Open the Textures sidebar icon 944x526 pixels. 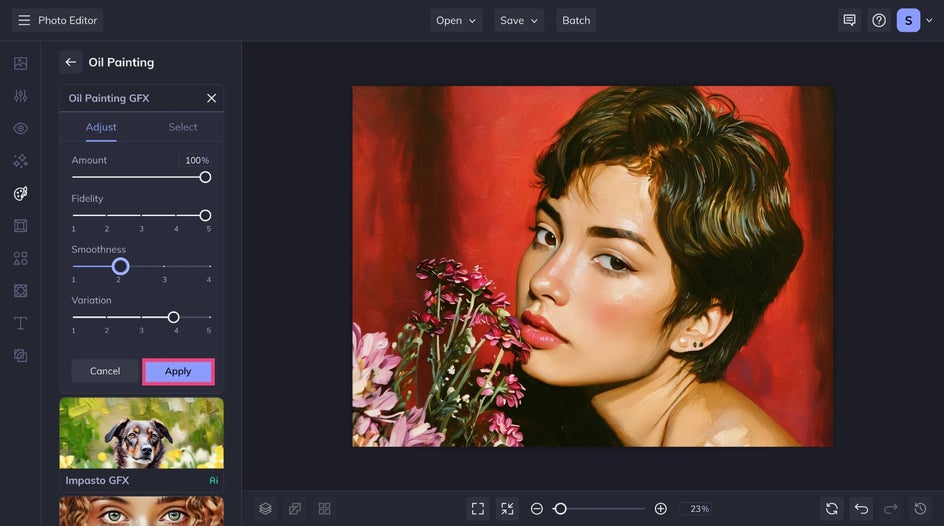pyautogui.click(x=20, y=291)
